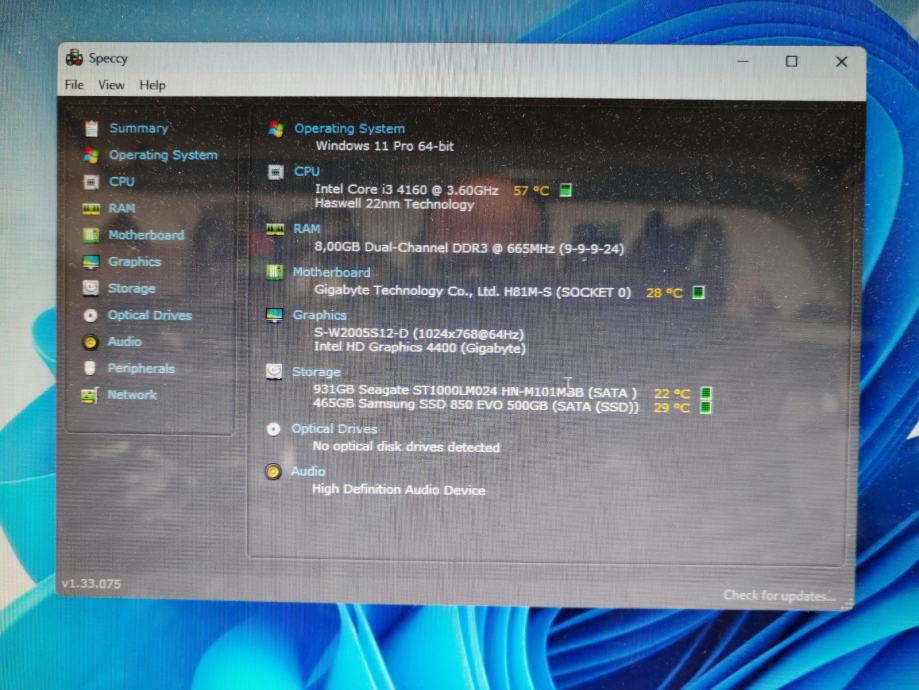This screenshot has width=919, height=690.
Task: Click green temperature indicator next to motherboard
Action: point(698,292)
